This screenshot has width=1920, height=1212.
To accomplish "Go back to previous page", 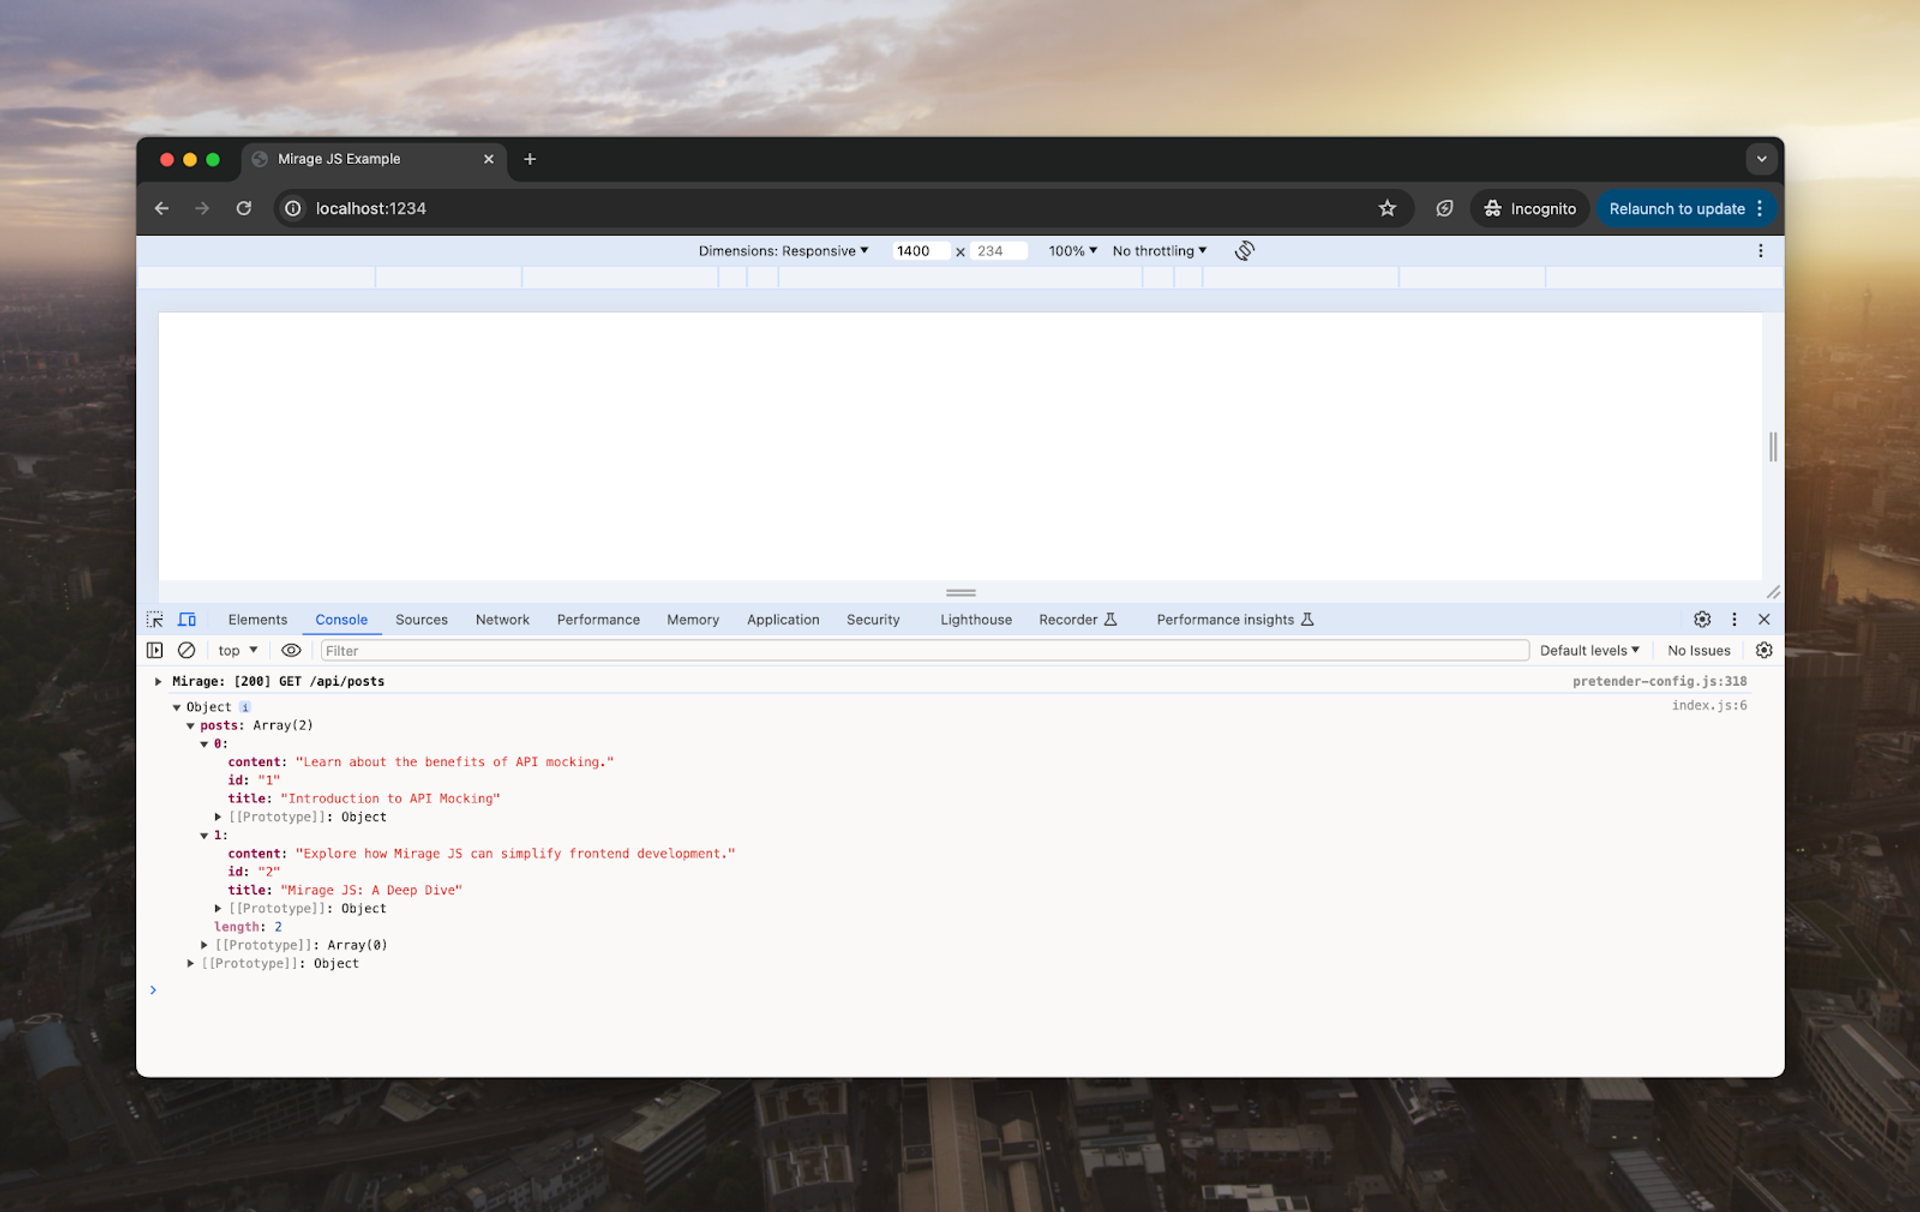I will coord(161,208).
